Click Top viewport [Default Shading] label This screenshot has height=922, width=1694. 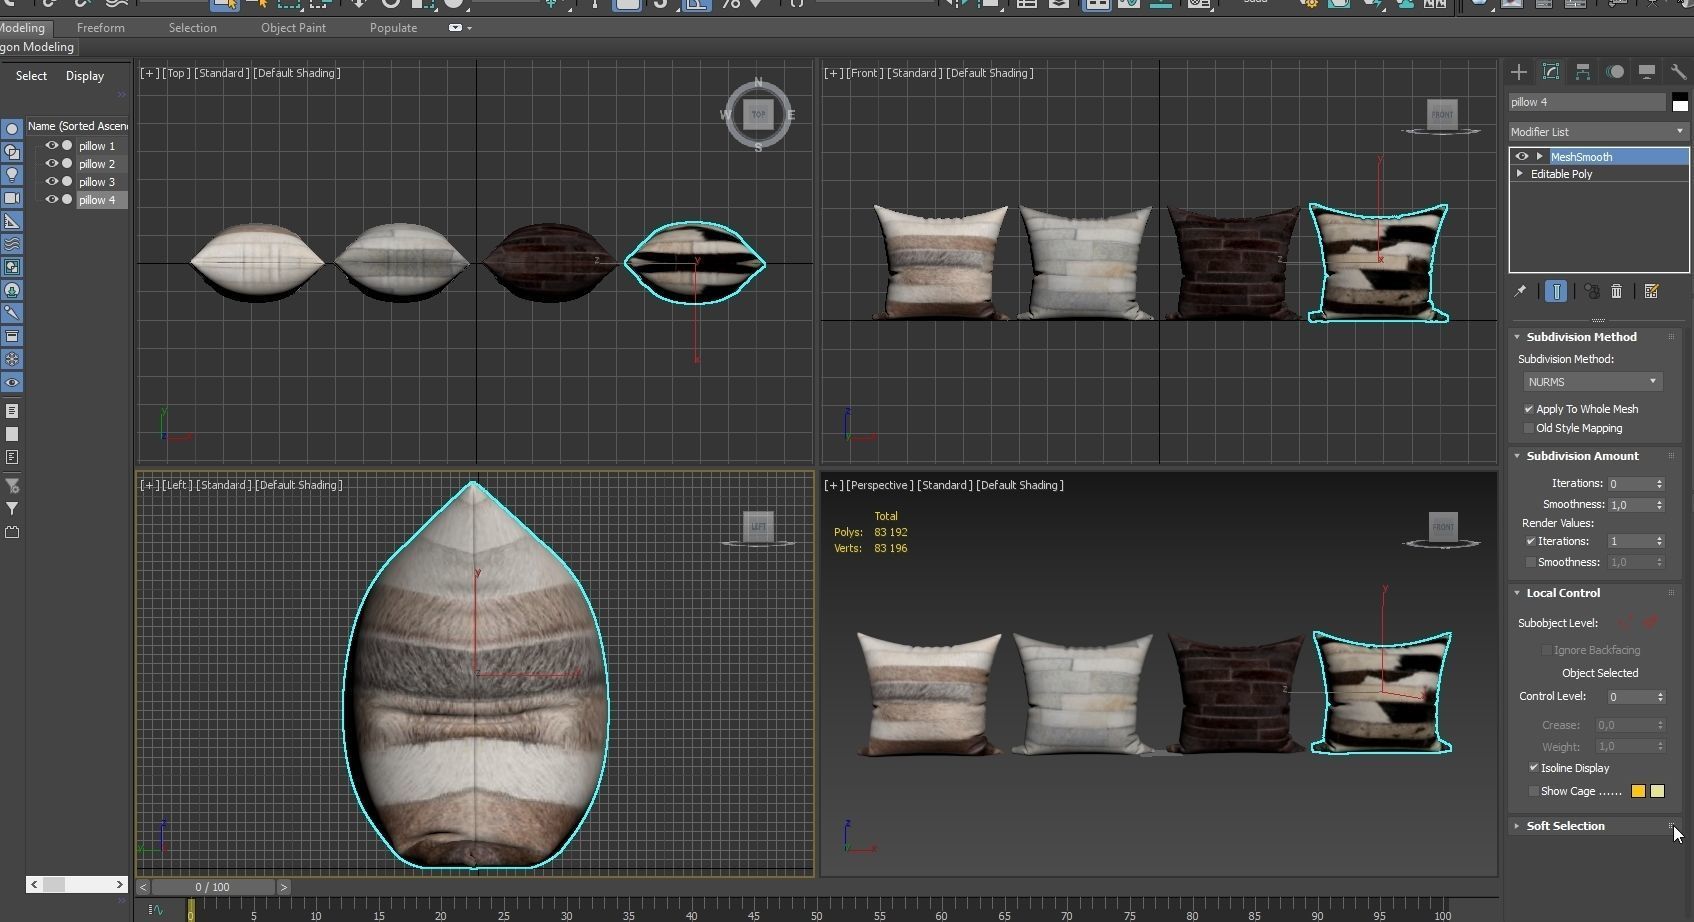297,73
